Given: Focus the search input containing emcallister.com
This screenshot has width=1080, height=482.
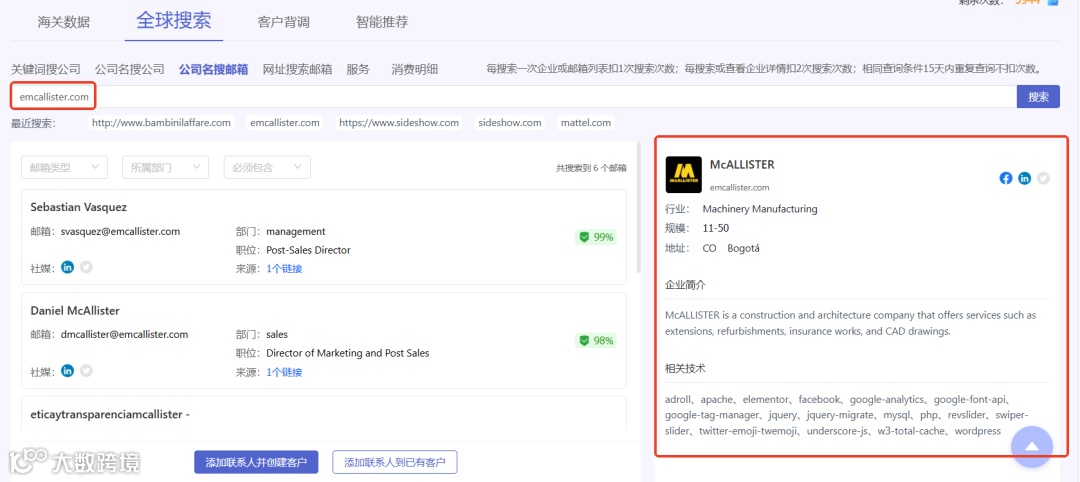Looking at the screenshot, I should click(x=514, y=97).
